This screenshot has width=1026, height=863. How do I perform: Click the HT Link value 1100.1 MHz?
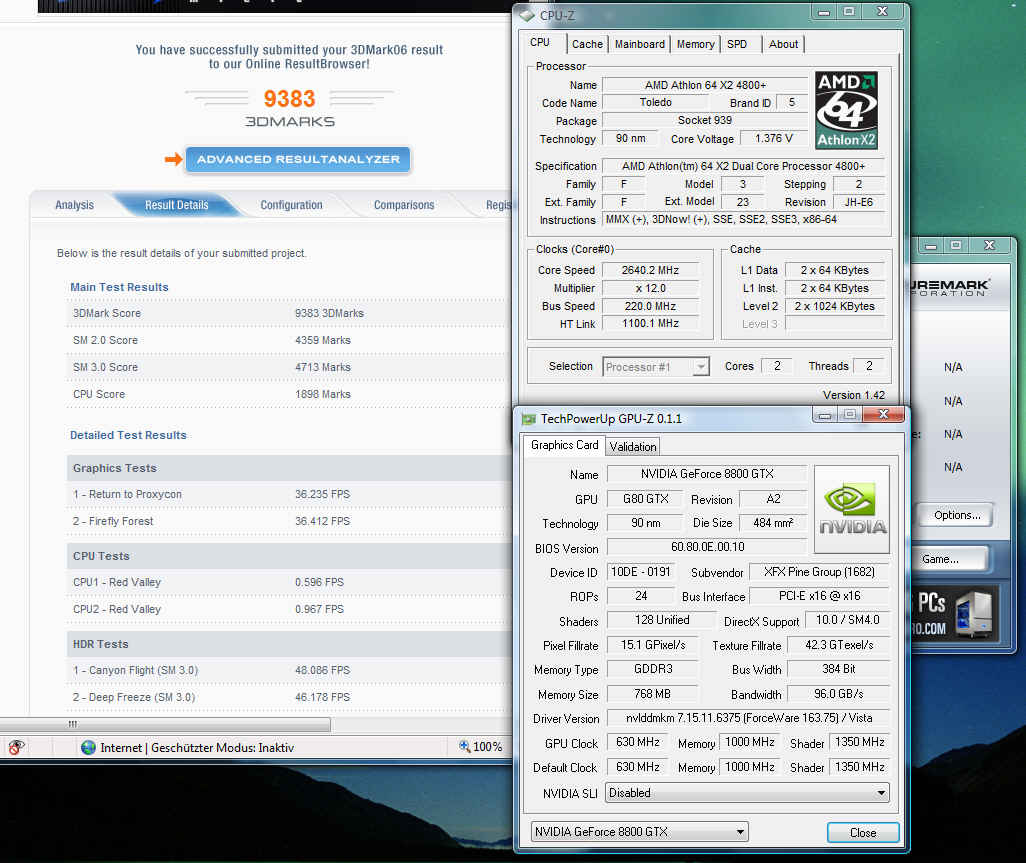650,323
